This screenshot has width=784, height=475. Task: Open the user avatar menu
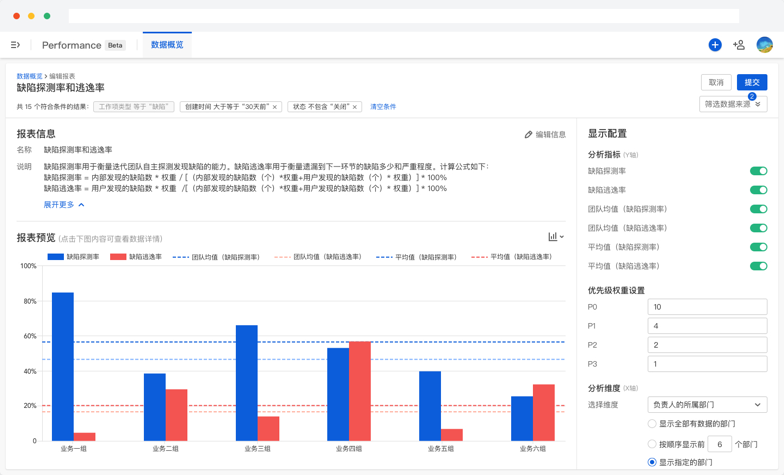click(764, 45)
